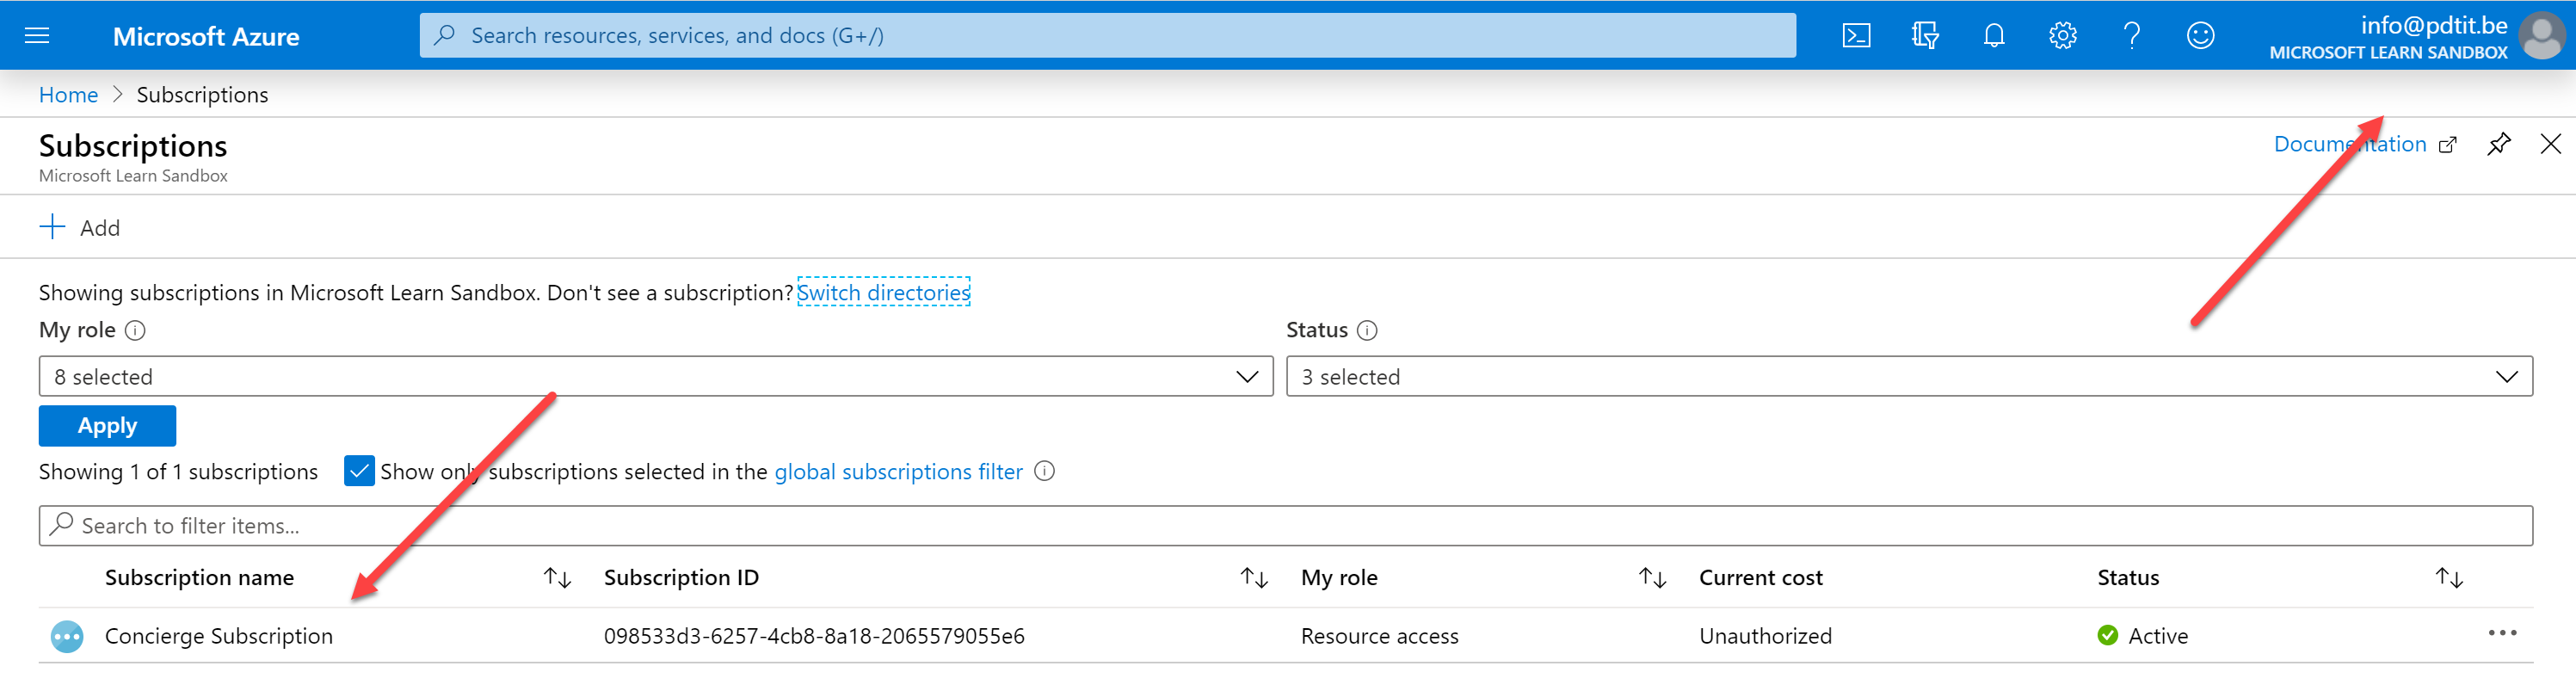
Task: Click the Switch directories link
Action: [883, 292]
